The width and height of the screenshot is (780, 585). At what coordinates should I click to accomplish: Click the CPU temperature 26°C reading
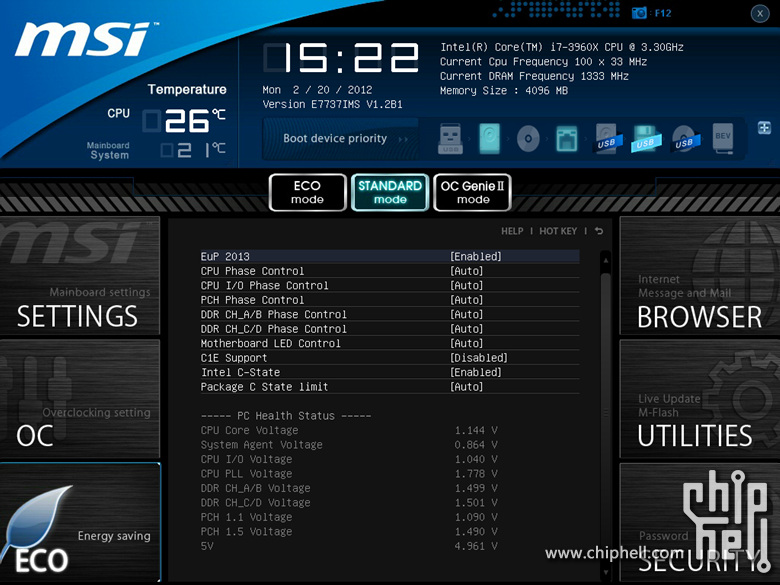click(x=185, y=121)
